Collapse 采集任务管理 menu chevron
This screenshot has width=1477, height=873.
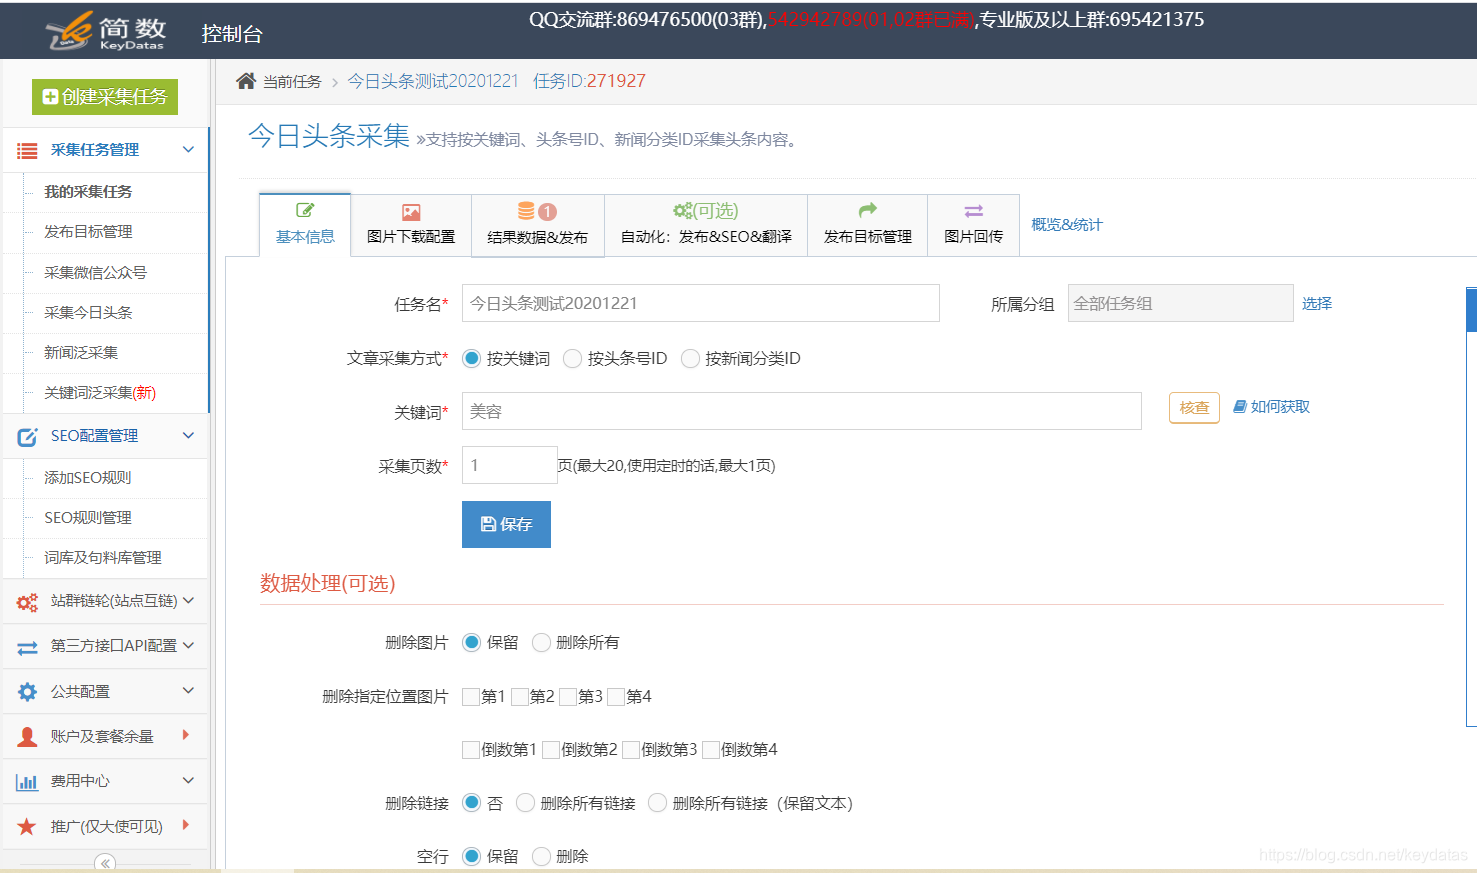(188, 150)
